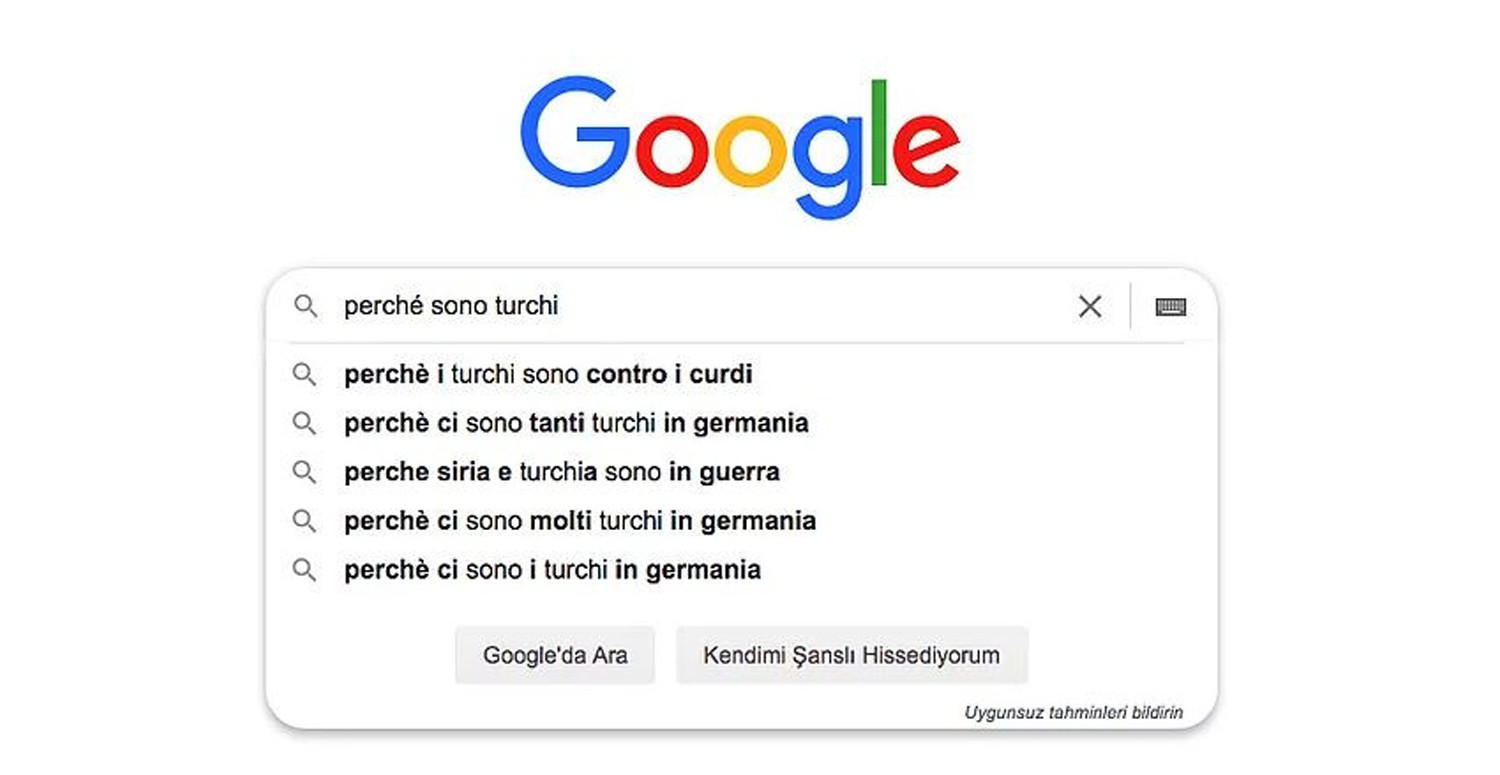Choose suggestion 'perchè ci sono i turchi in germania'
1500x775 pixels.
point(552,570)
